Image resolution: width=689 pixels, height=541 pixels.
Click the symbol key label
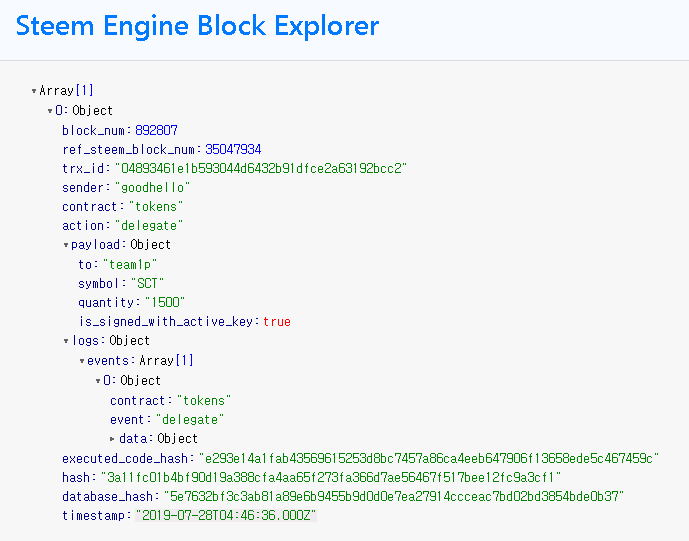click(x=98, y=283)
